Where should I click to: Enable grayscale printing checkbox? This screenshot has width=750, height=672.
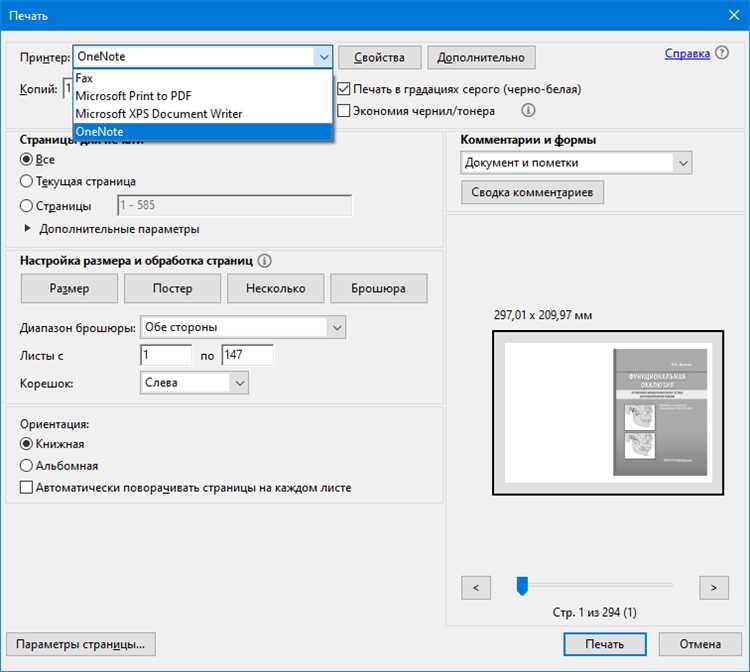[343, 89]
